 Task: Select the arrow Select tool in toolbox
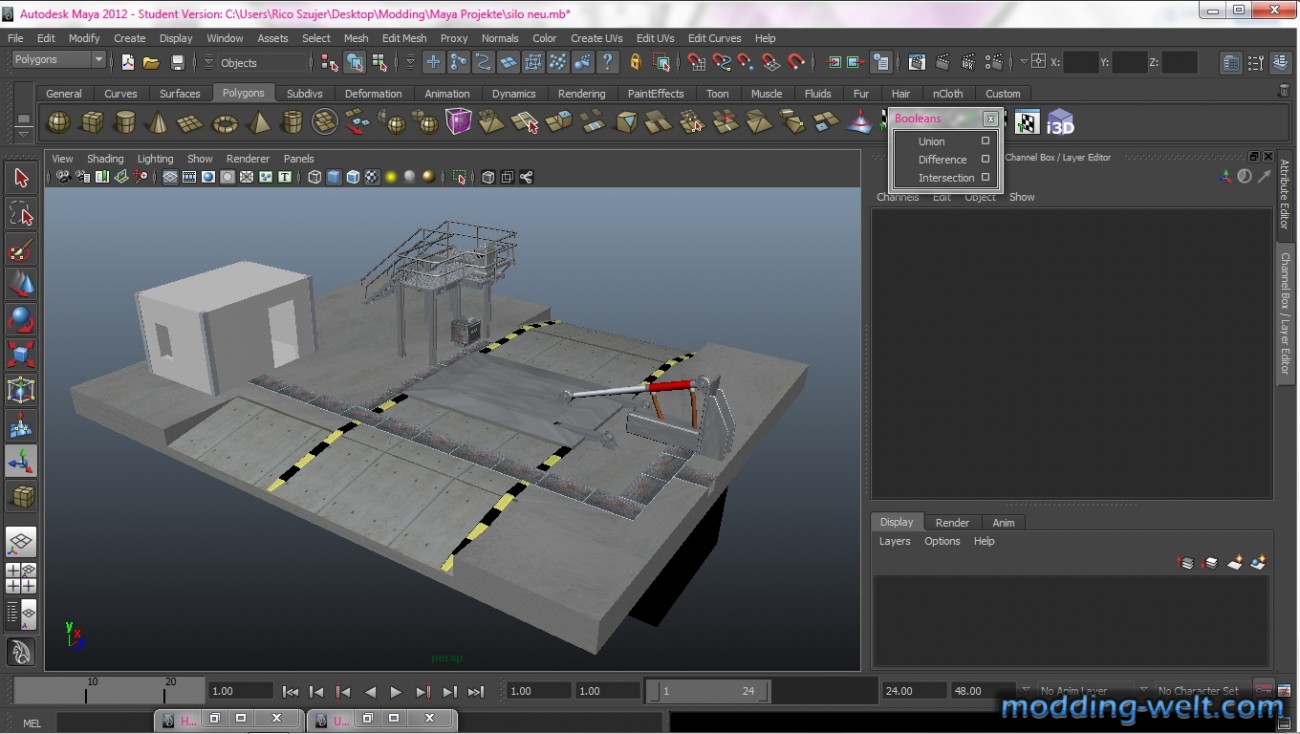pos(21,178)
